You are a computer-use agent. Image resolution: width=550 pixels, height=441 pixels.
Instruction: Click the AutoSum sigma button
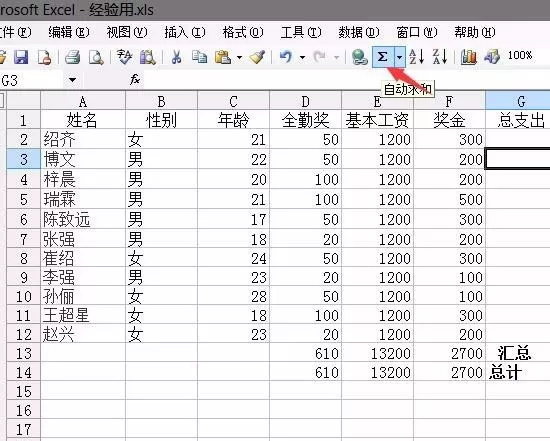tap(383, 56)
